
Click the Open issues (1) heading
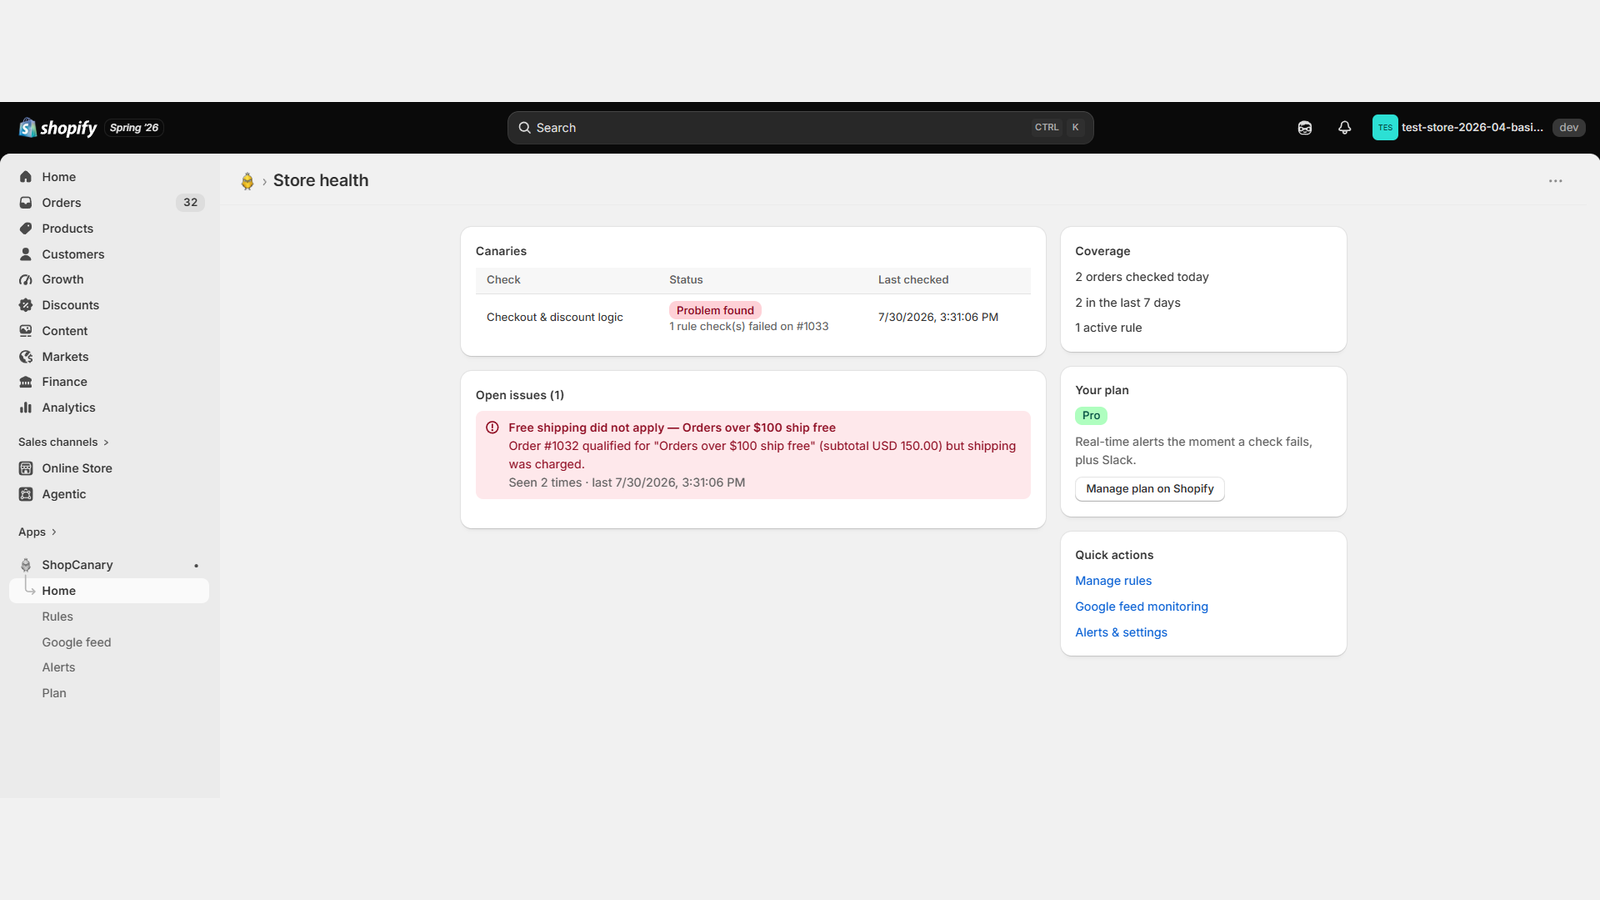[x=520, y=395]
